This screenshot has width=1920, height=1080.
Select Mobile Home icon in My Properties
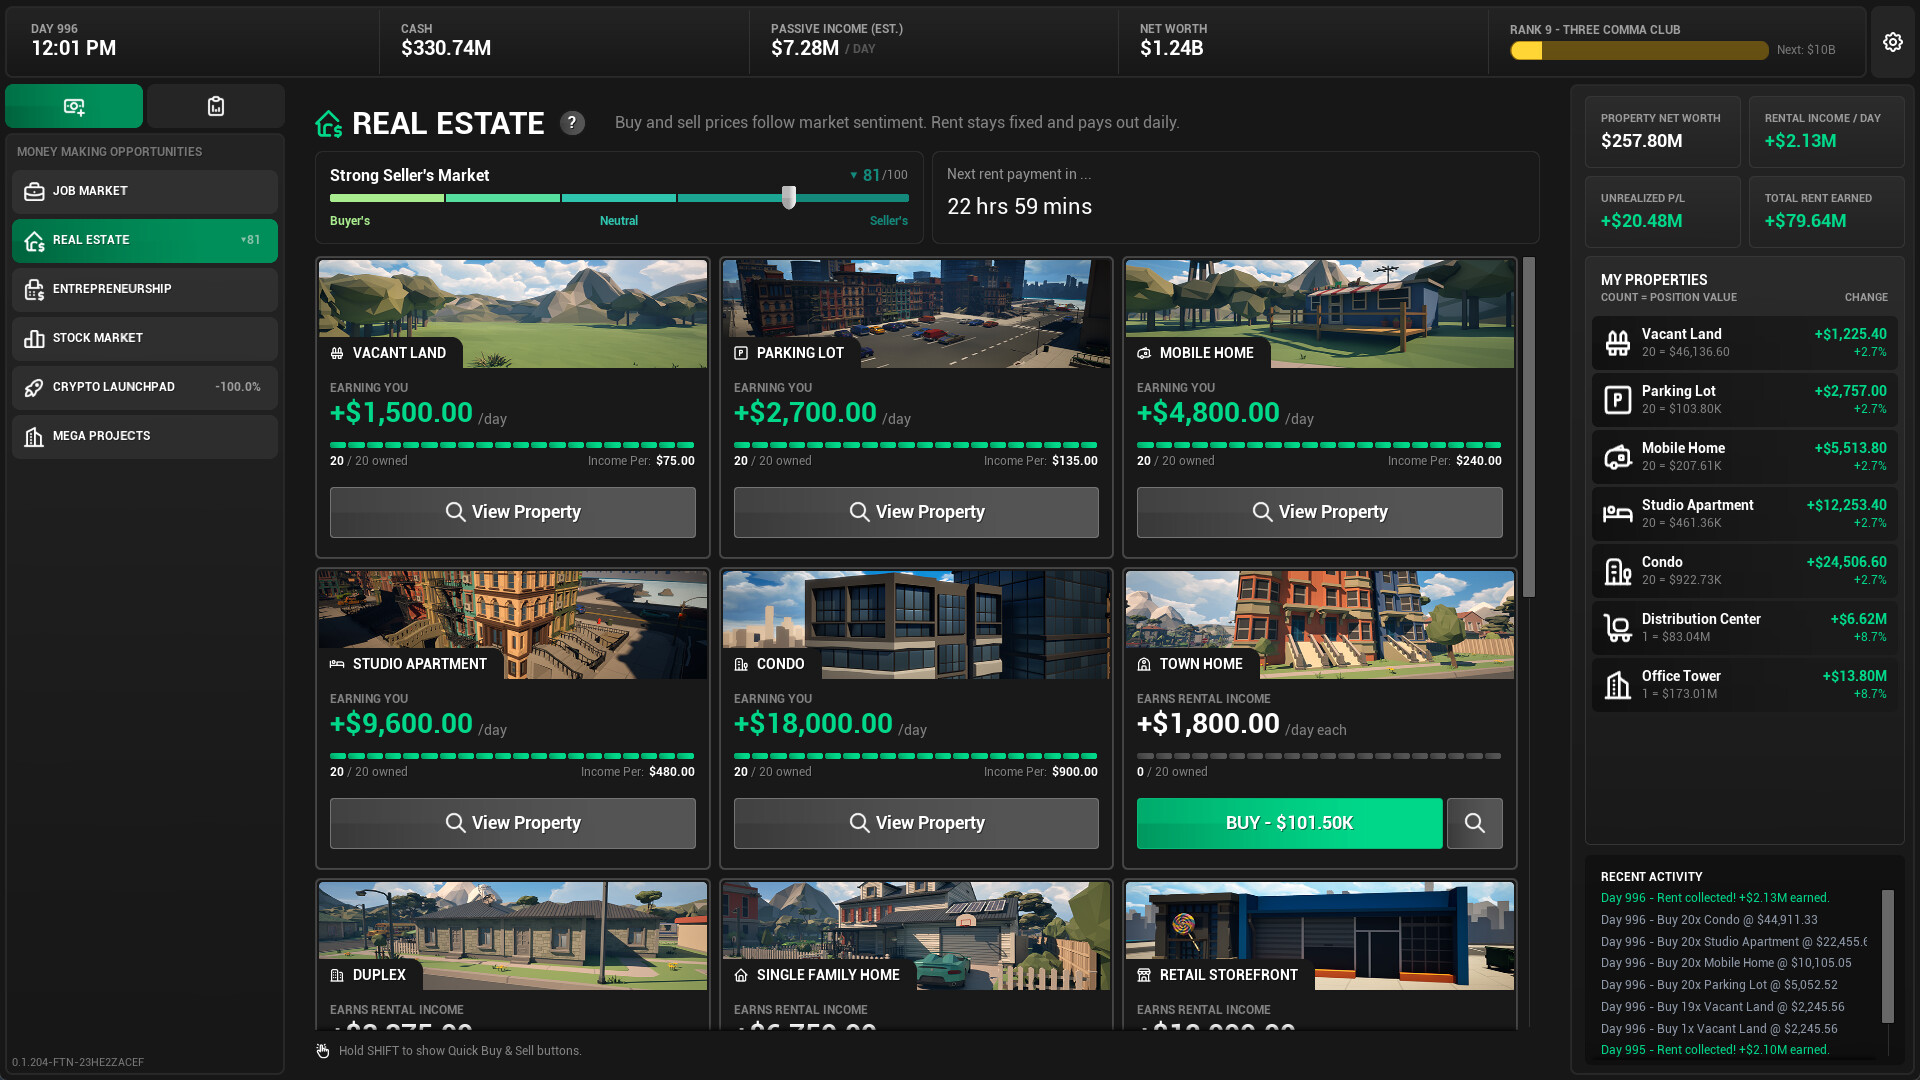pyautogui.click(x=1618, y=457)
